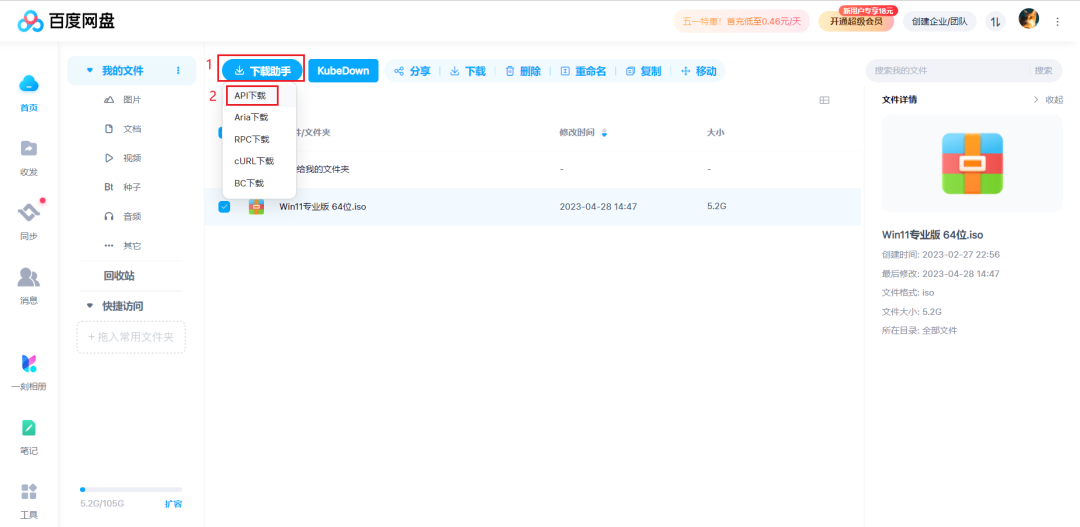Collapse the 快捷访问 section

click(x=90, y=306)
